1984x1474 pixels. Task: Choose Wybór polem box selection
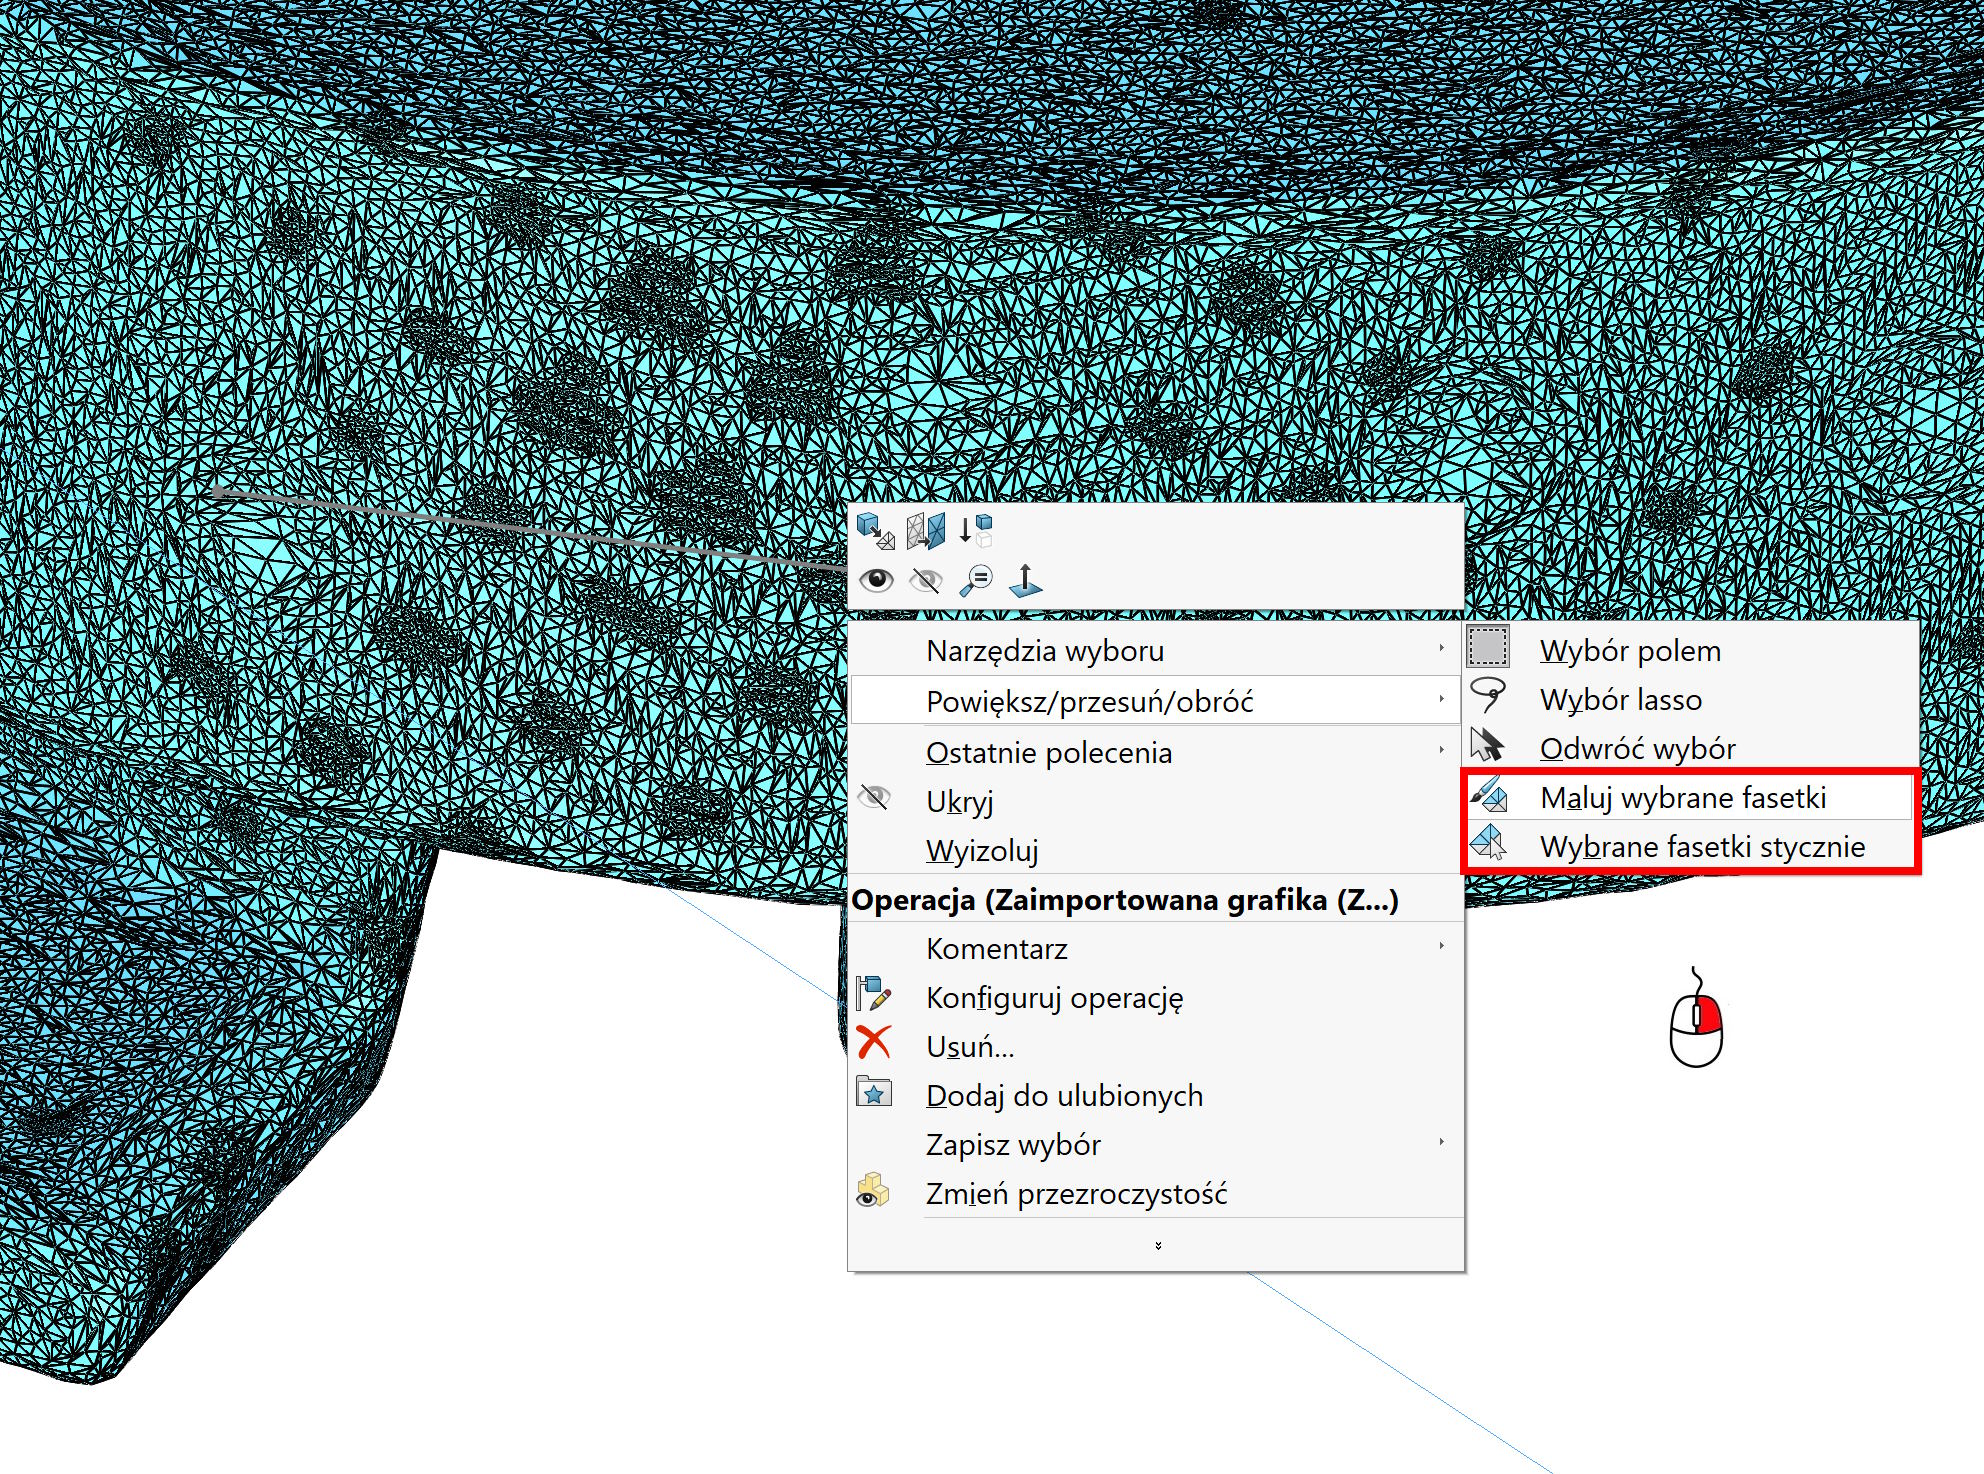(1630, 651)
